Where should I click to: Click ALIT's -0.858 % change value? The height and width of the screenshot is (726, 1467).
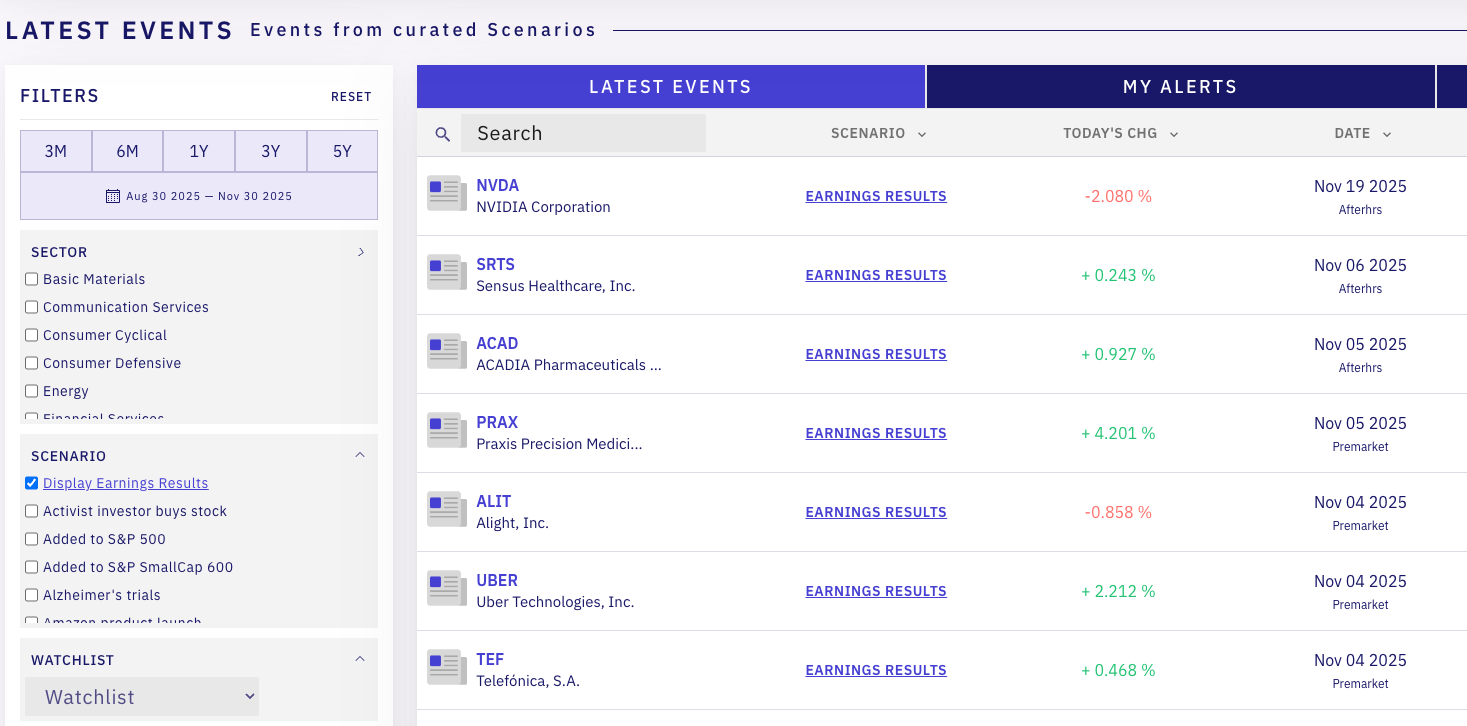(1118, 512)
